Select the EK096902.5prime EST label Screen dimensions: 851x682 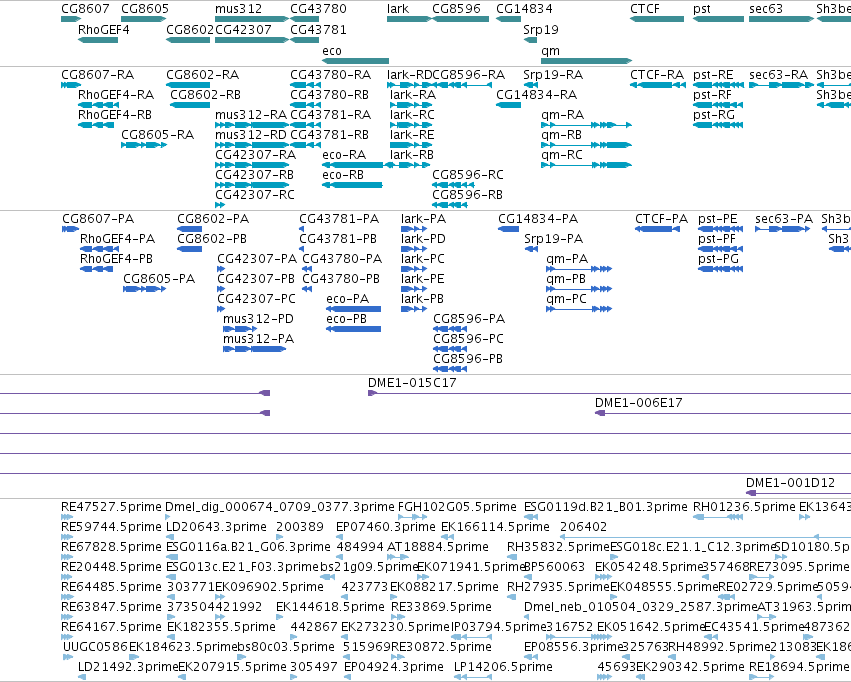269,587
